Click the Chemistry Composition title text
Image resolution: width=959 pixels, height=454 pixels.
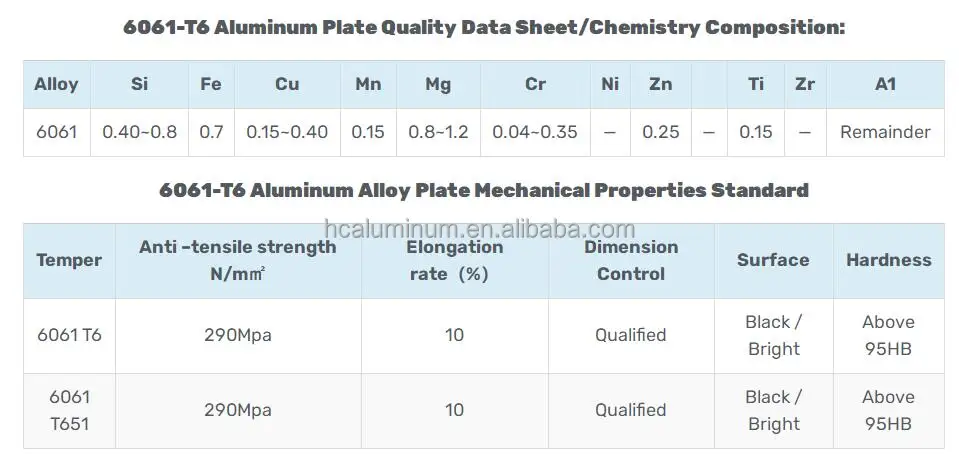pyautogui.click(x=484, y=27)
